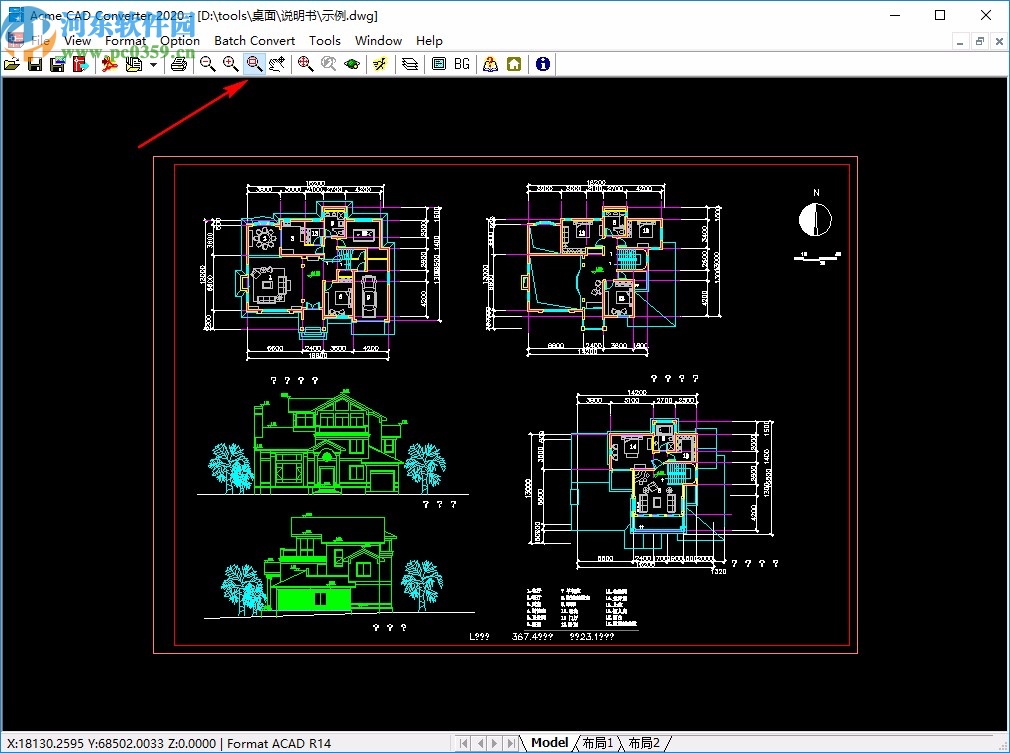The width and height of the screenshot is (1010, 753).
Task: Switch to the 布局1 layout tab
Action: [597, 743]
